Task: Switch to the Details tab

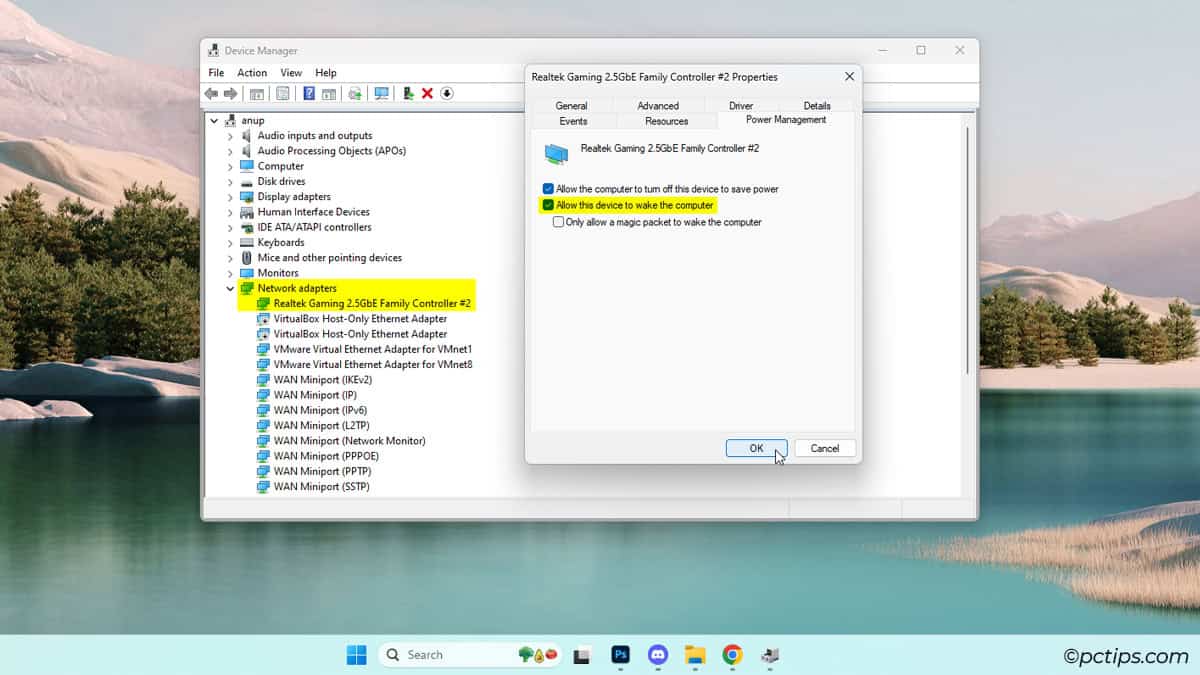Action: (817, 105)
